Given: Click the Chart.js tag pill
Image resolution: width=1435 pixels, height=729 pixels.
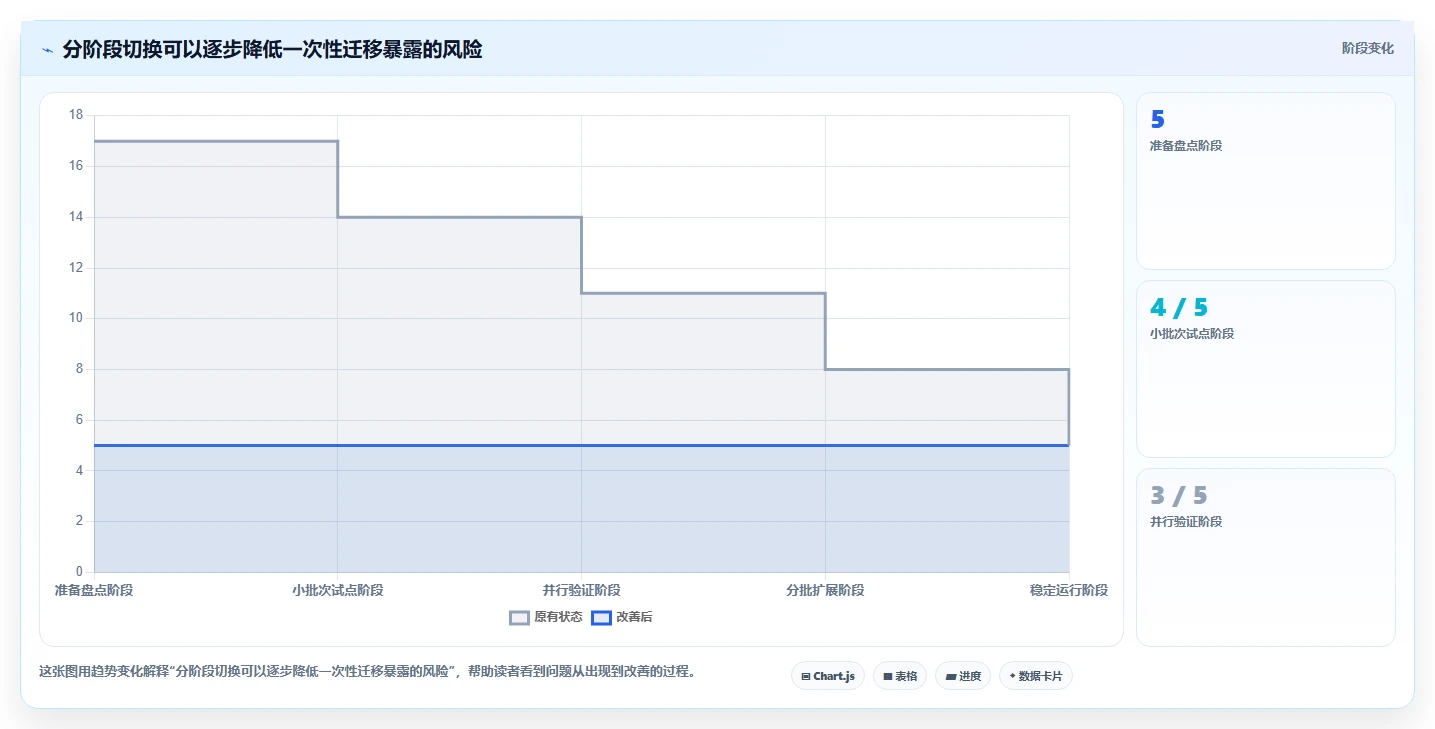Looking at the screenshot, I should pyautogui.click(x=828, y=676).
